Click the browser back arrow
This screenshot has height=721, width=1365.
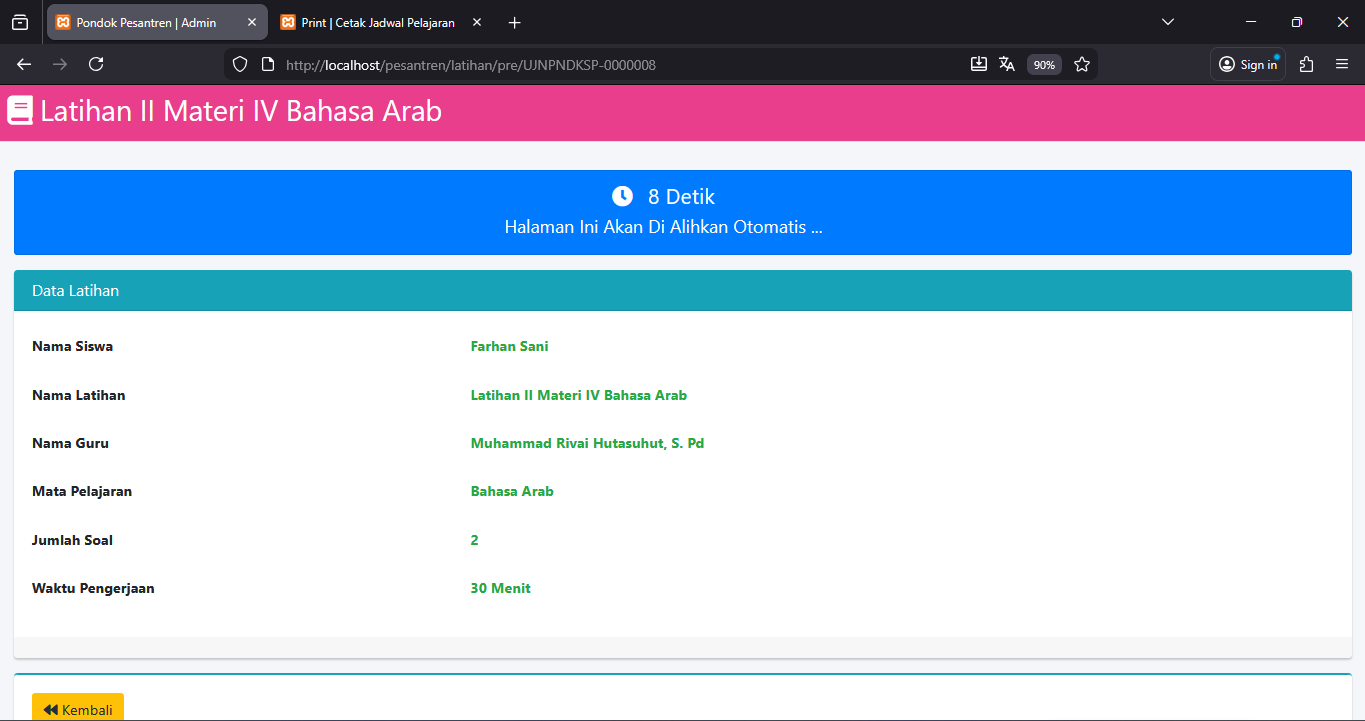[24, 64]
